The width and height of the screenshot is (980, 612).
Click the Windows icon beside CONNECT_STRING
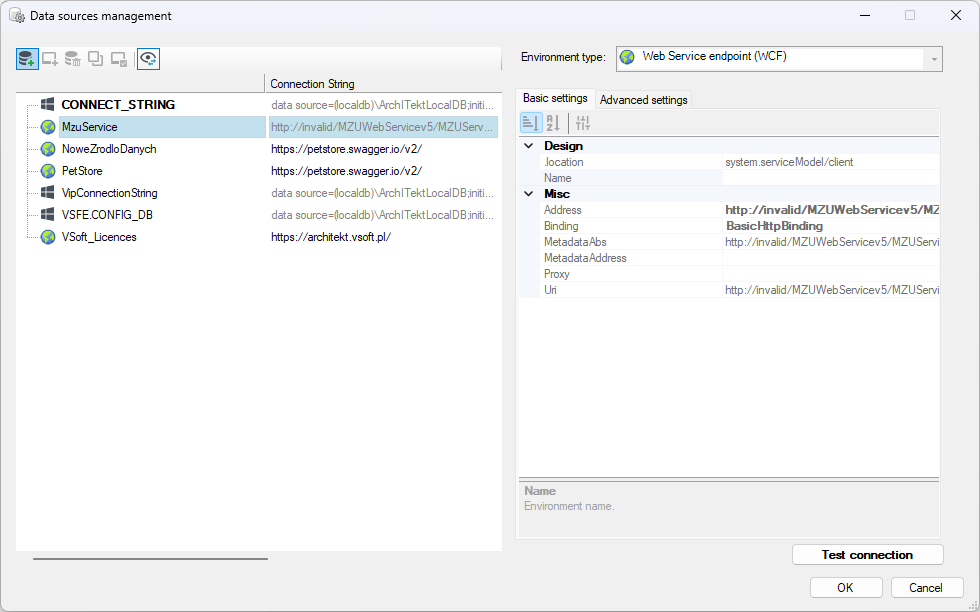(x=48, y=104)
